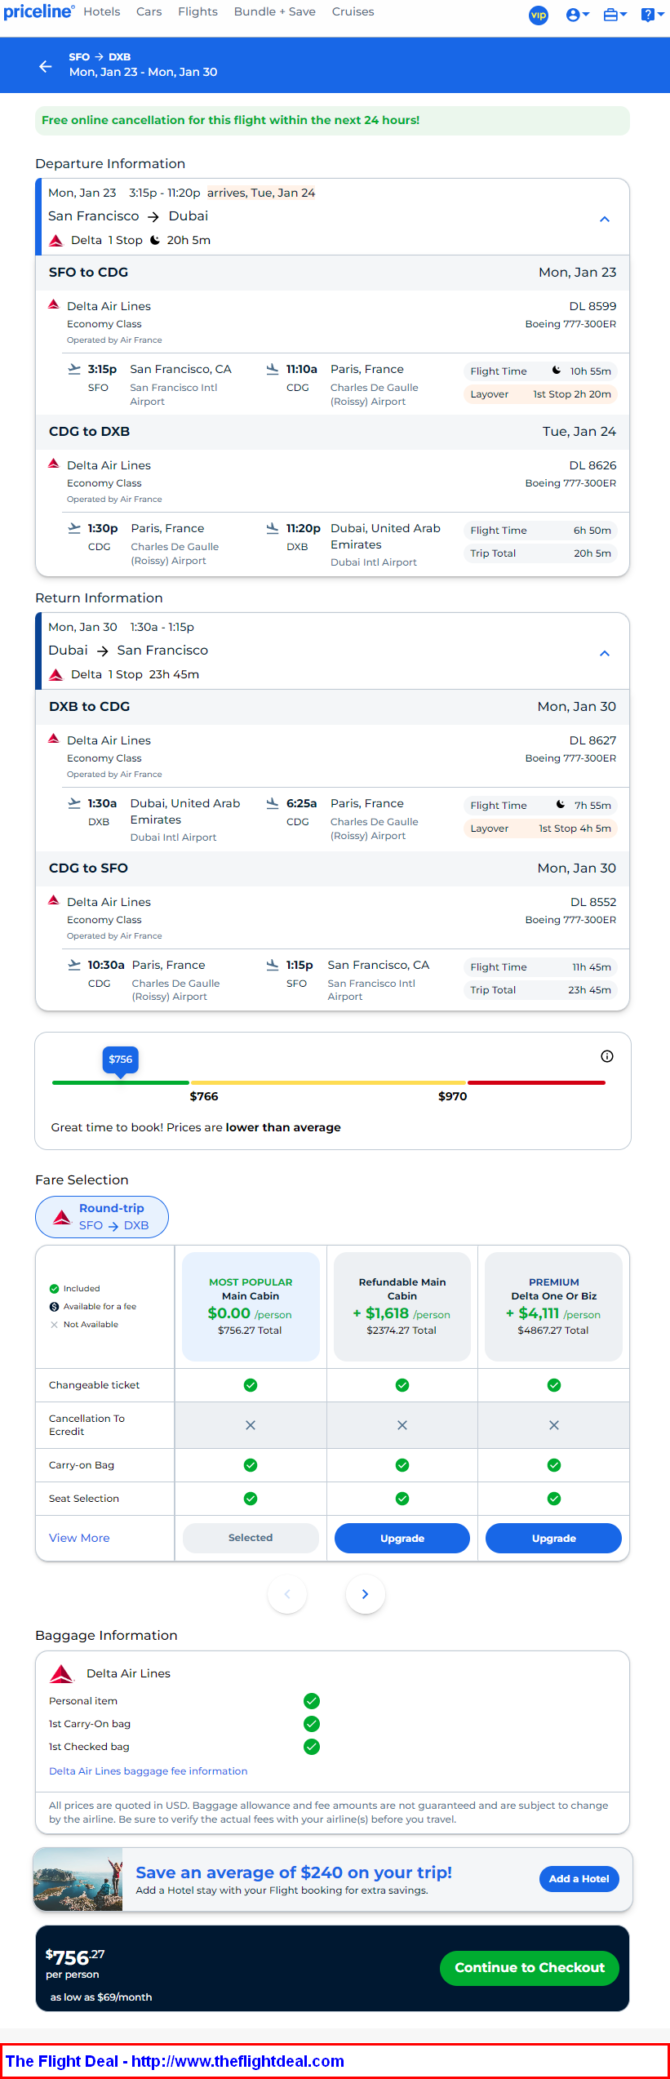Click the "$2374.27 Total" price text
670x2079 pixels.
pyautogui.click(x=402, y=1330)
